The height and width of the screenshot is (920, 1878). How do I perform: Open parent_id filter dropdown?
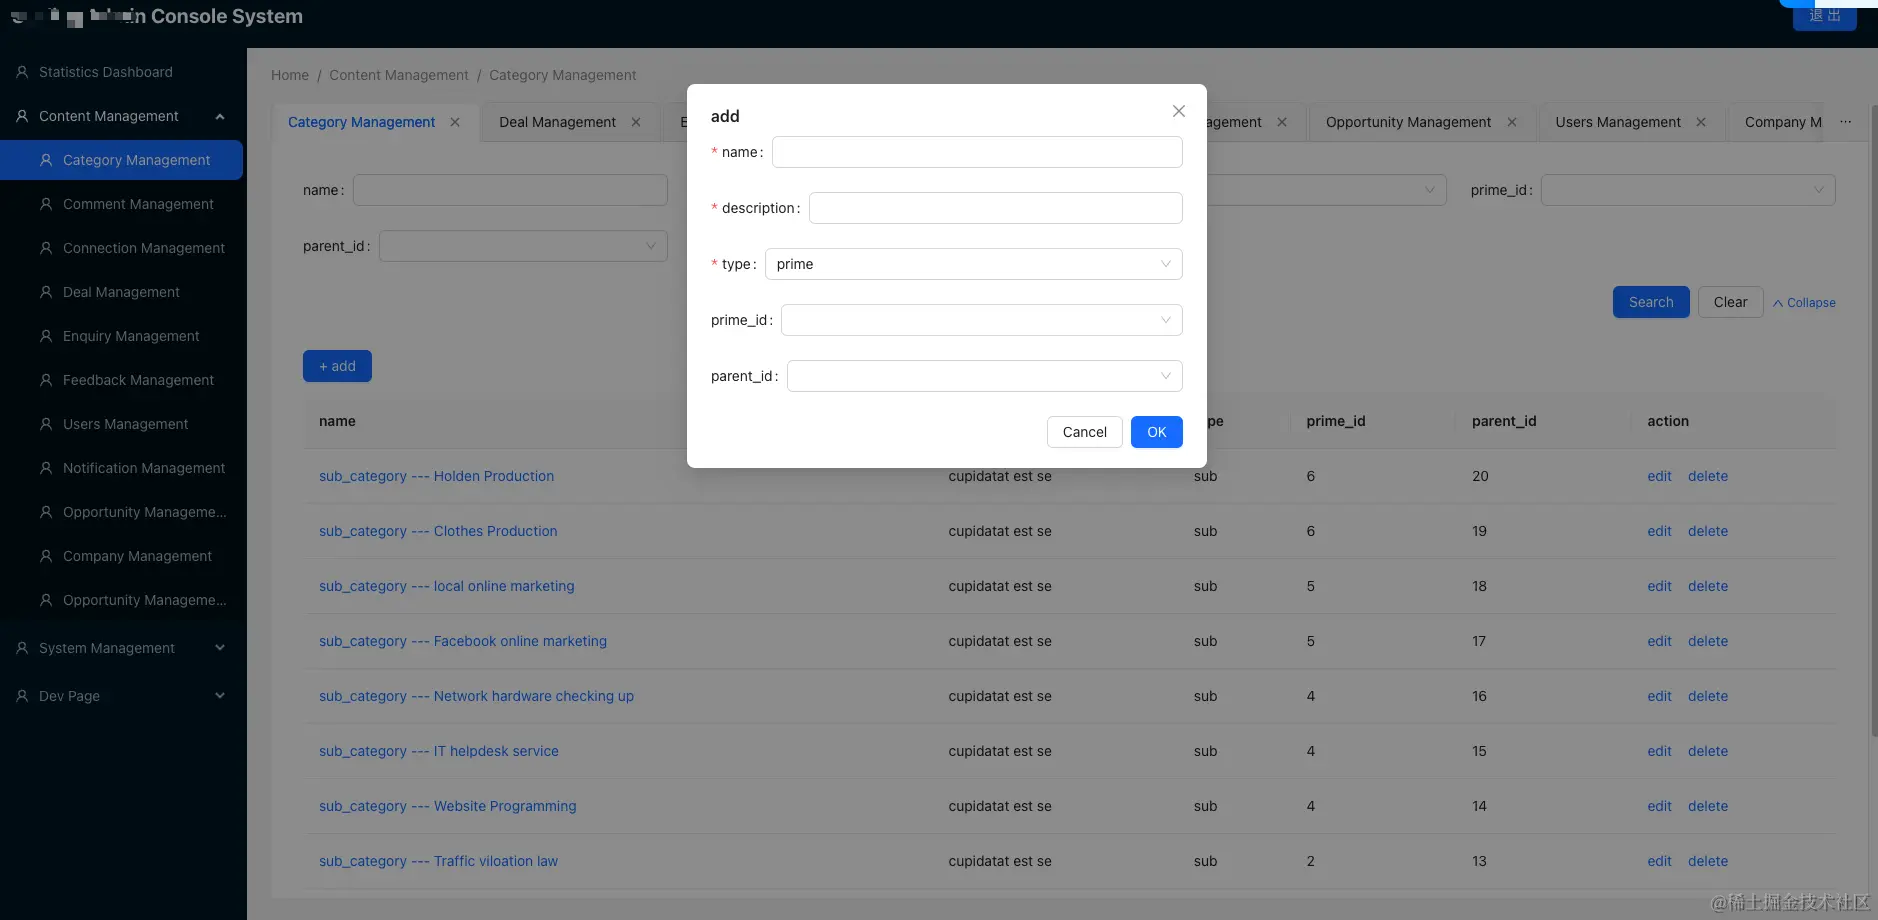point(523,246)
